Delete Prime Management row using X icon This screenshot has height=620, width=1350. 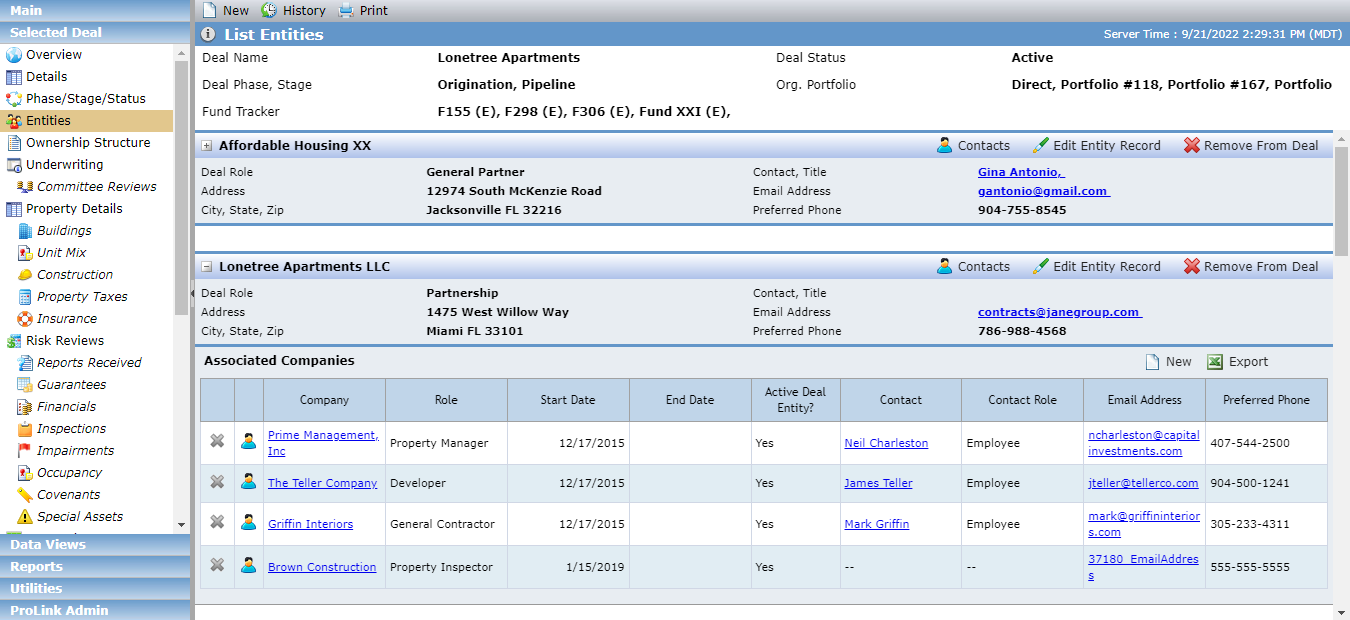pos(217,440)
